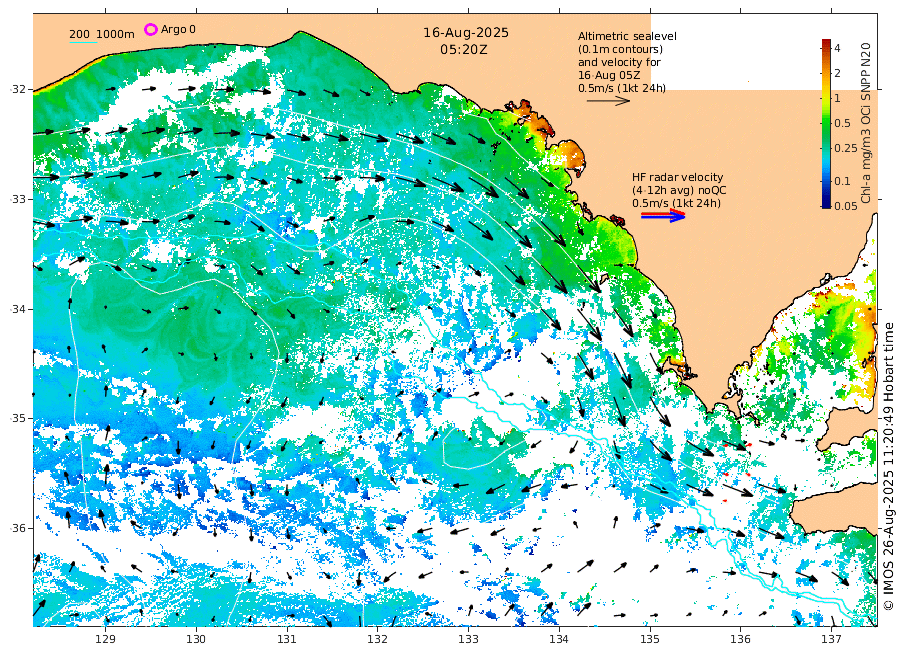The width and height of the screenshot is (900, 660).
Task: Click the latitude axis label "-34"
Action: [x=18, y=309]
